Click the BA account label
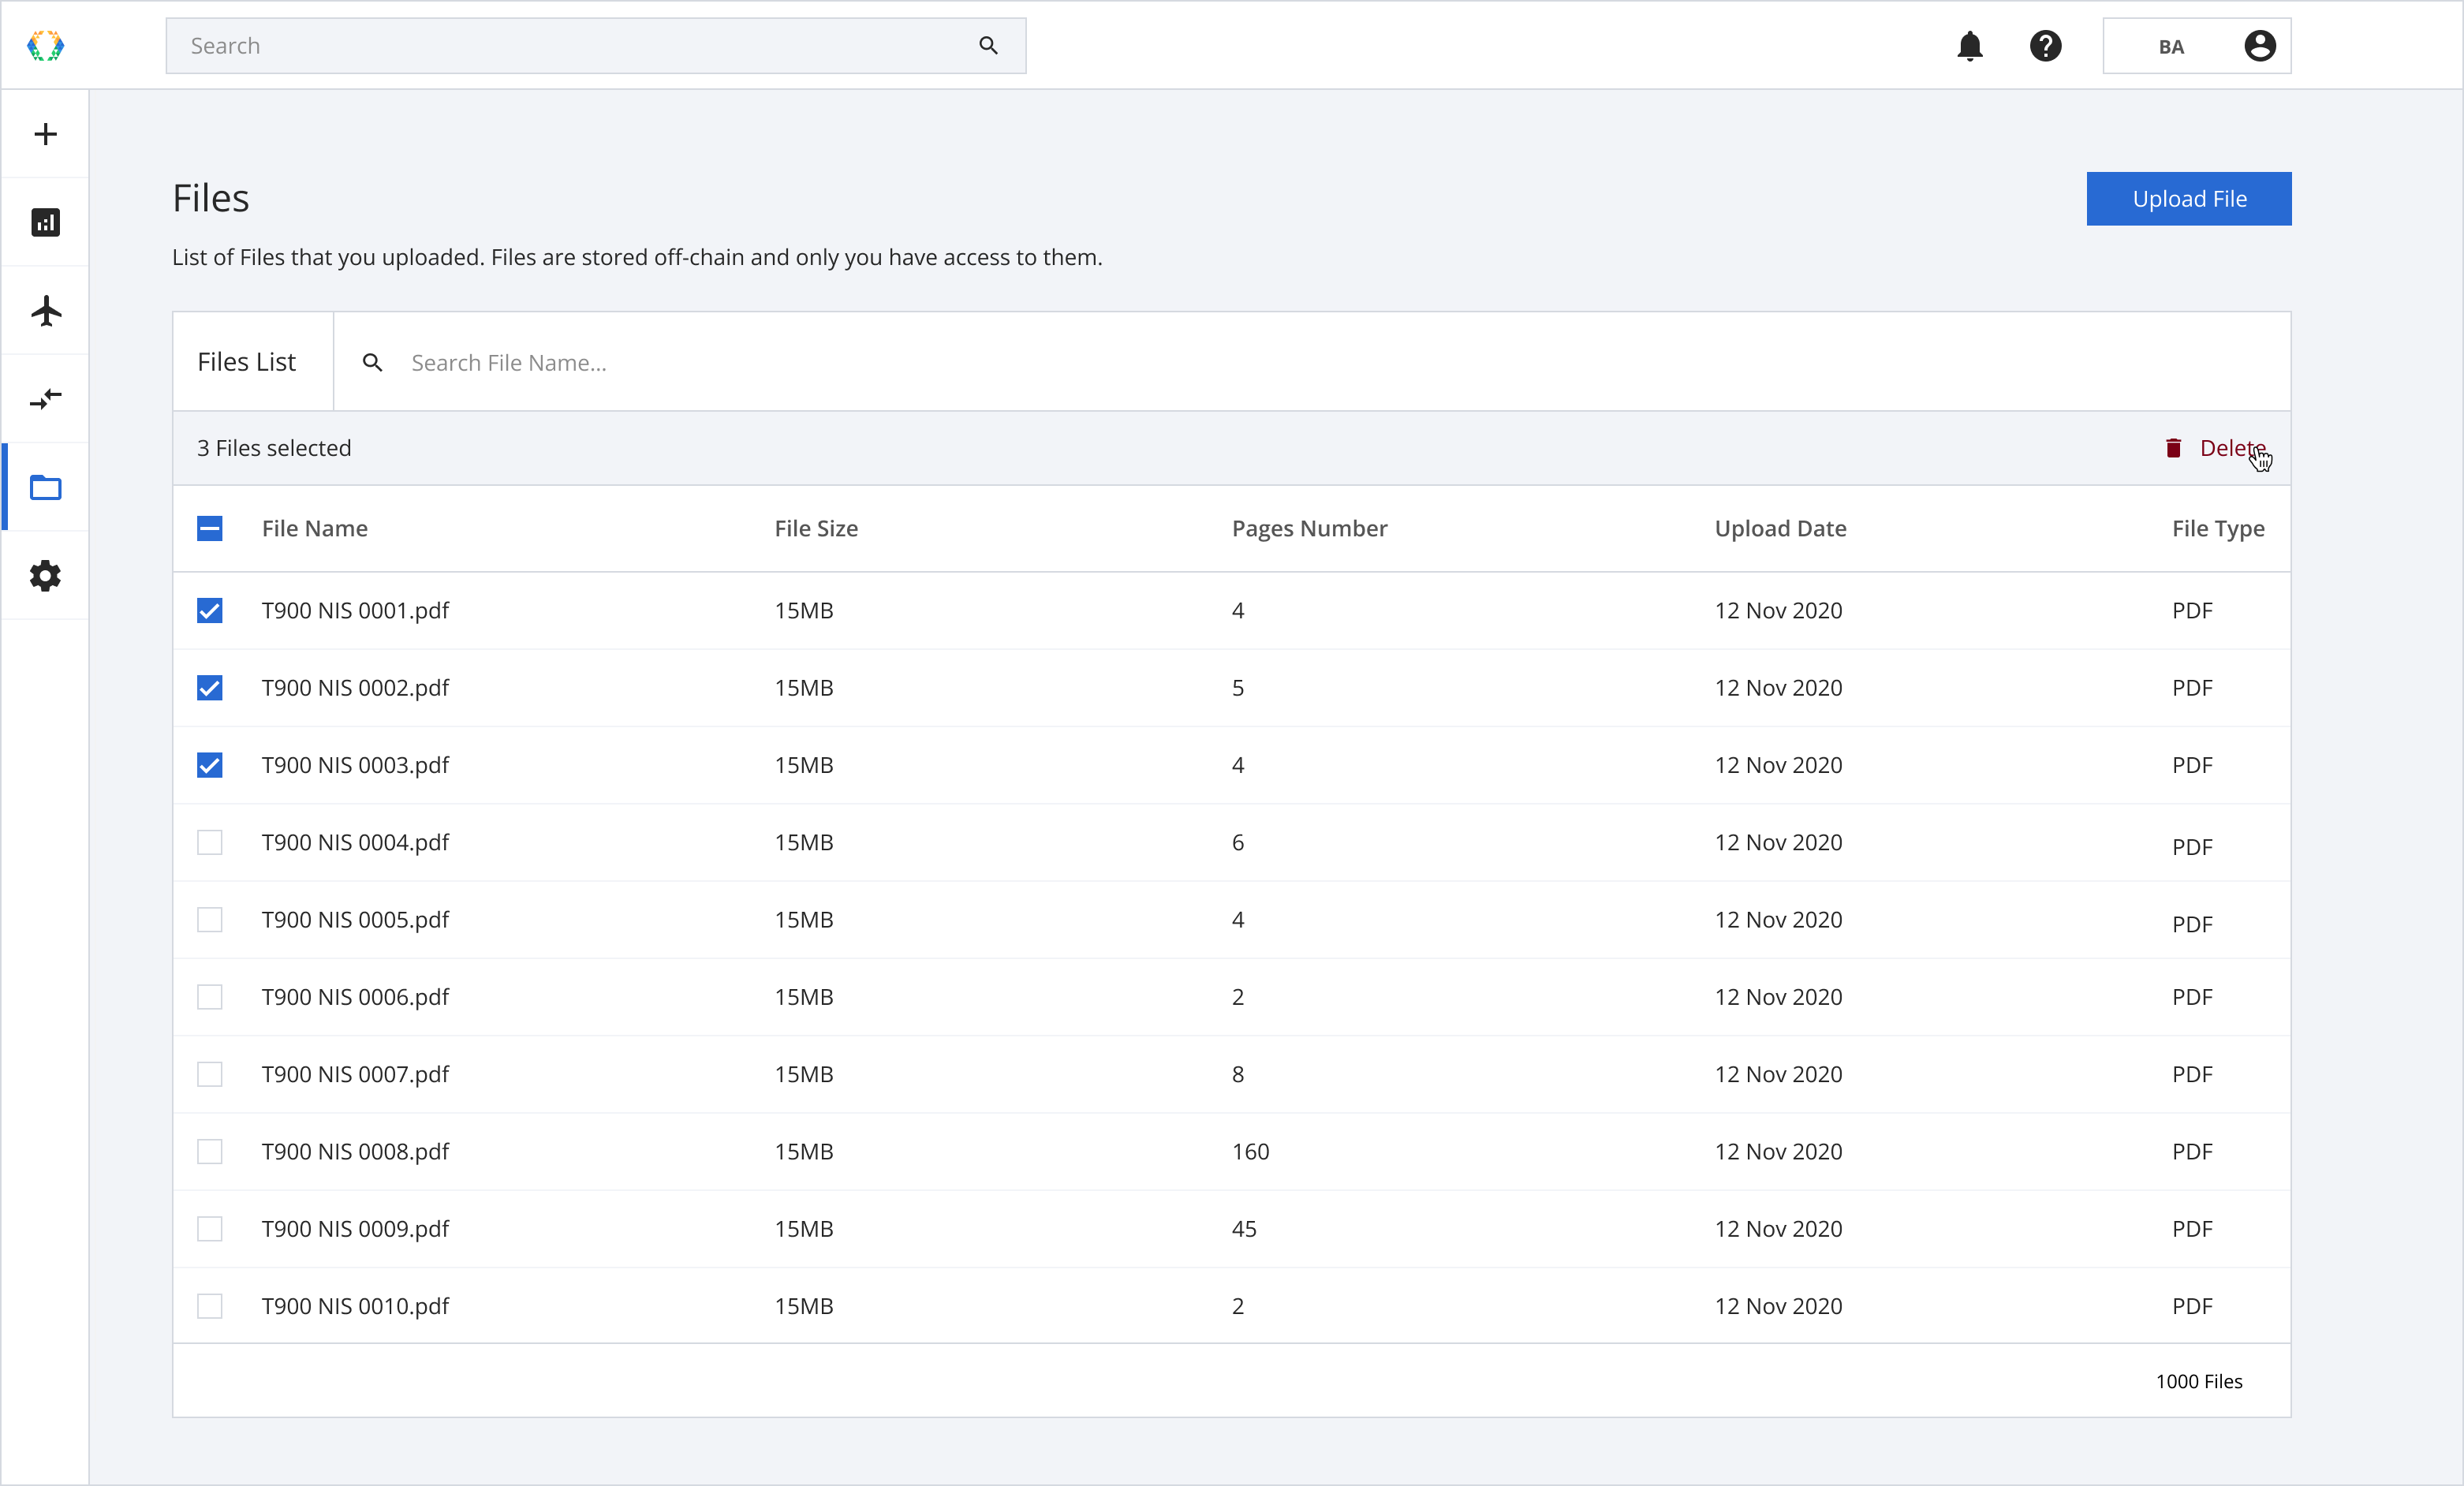This screenshot has height=1486, width=2464. [x=2170, y=47]
